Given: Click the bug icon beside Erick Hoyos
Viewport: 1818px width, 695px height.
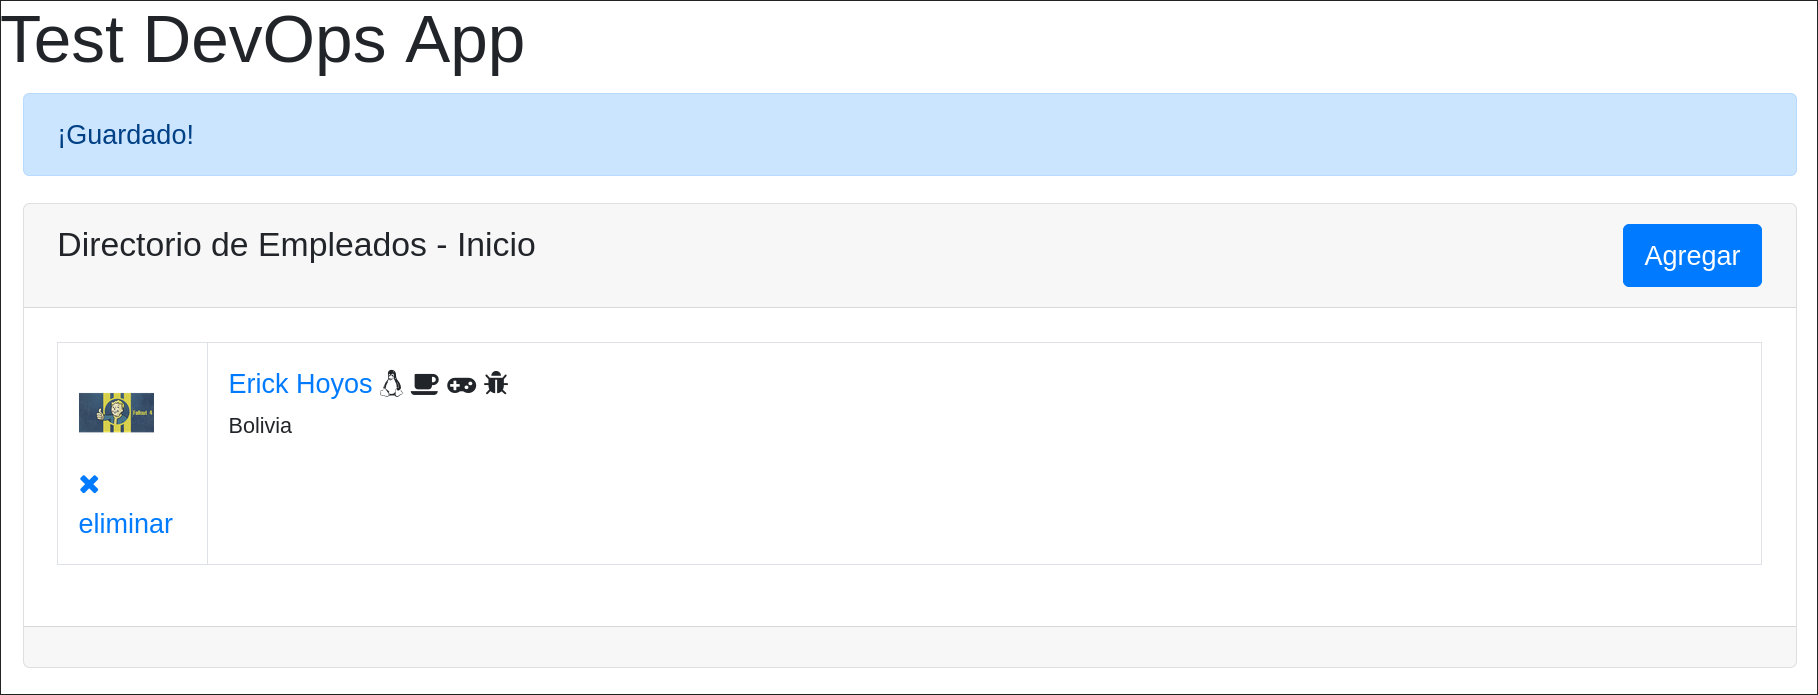Looking at the screenshot, I should (x=496, y=383).
